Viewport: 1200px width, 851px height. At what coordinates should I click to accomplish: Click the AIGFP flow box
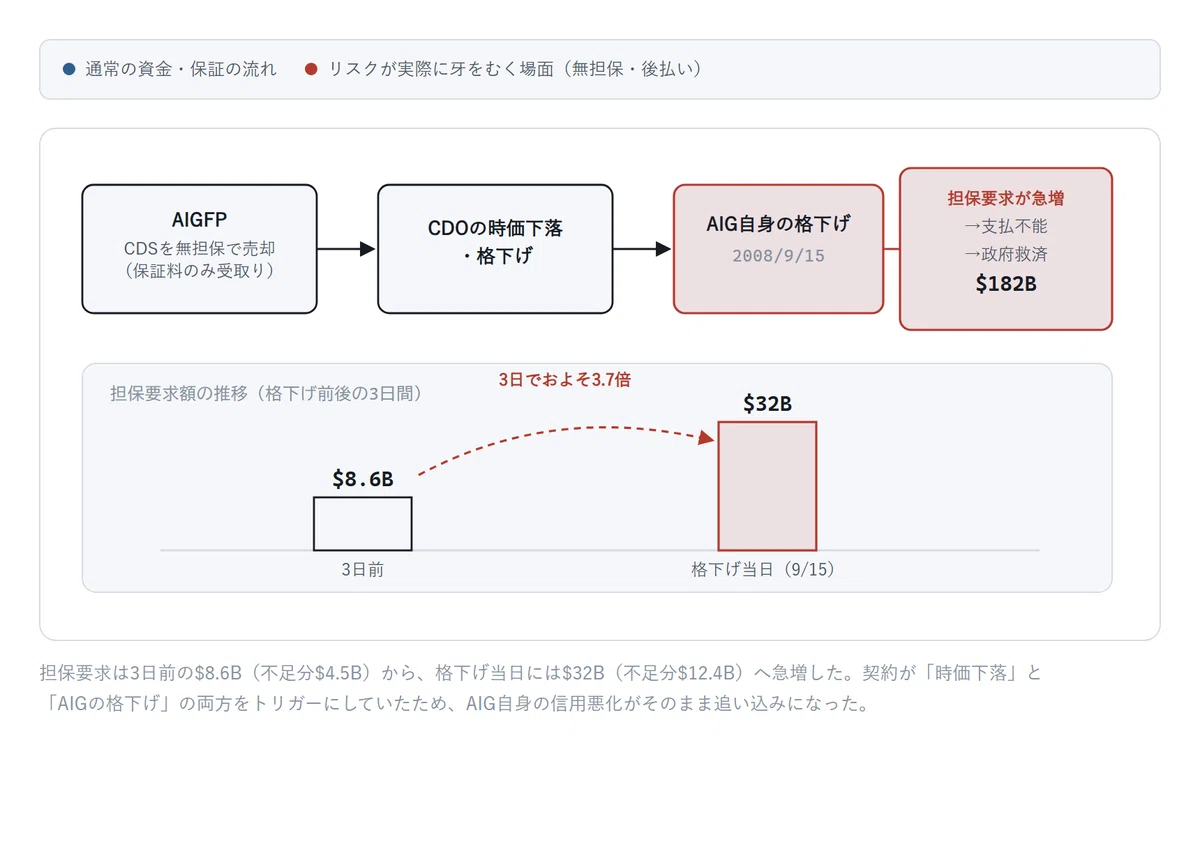click(x=199, y=249)
